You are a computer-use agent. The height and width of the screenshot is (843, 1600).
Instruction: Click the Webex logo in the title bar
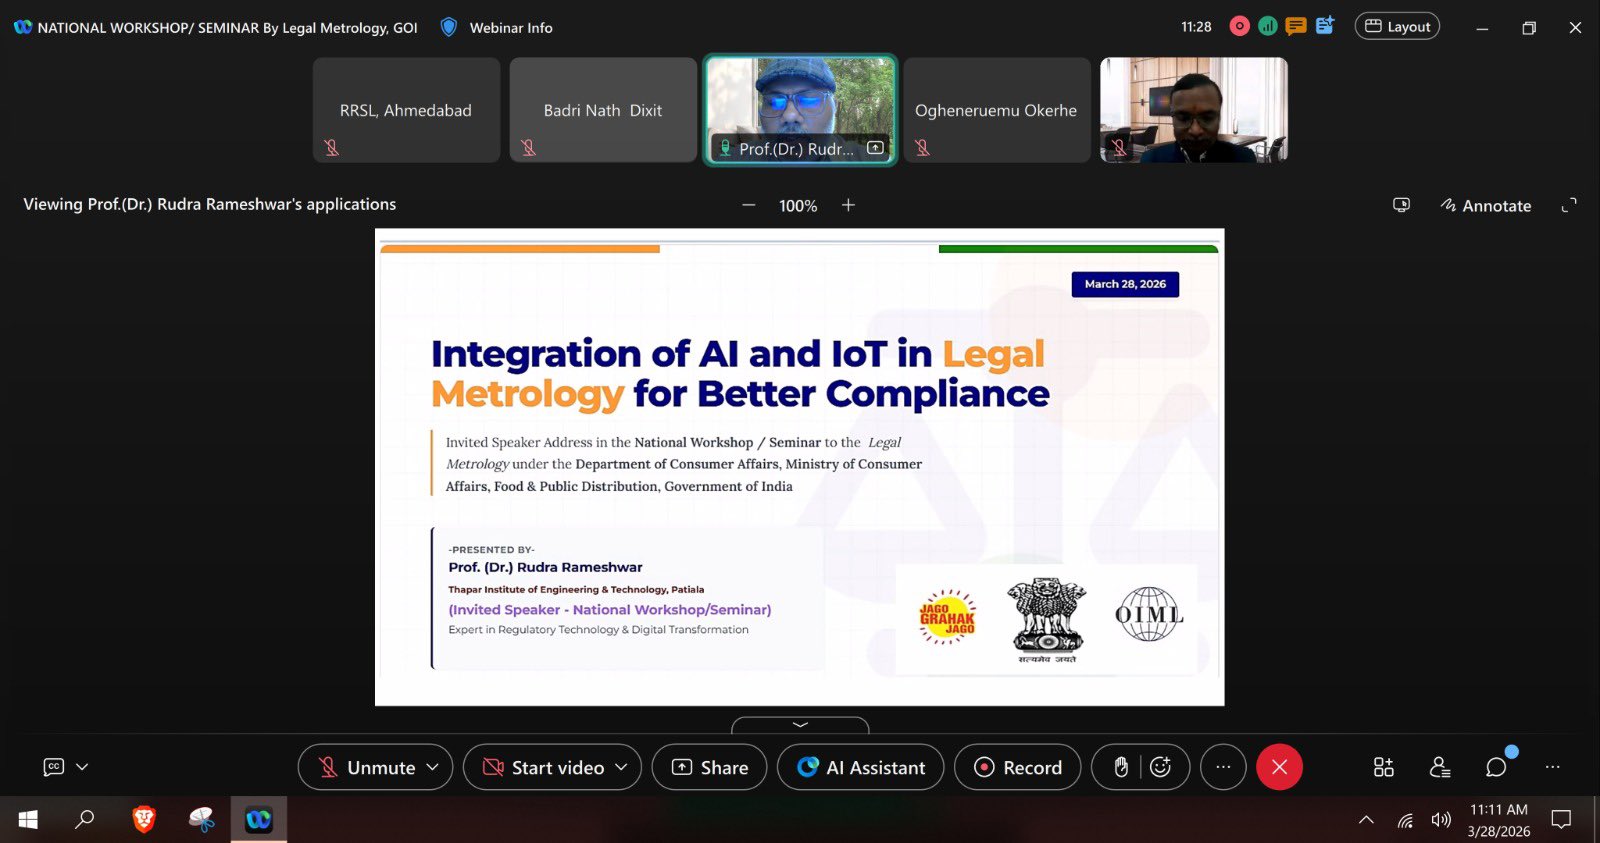(x=23, y=27)
